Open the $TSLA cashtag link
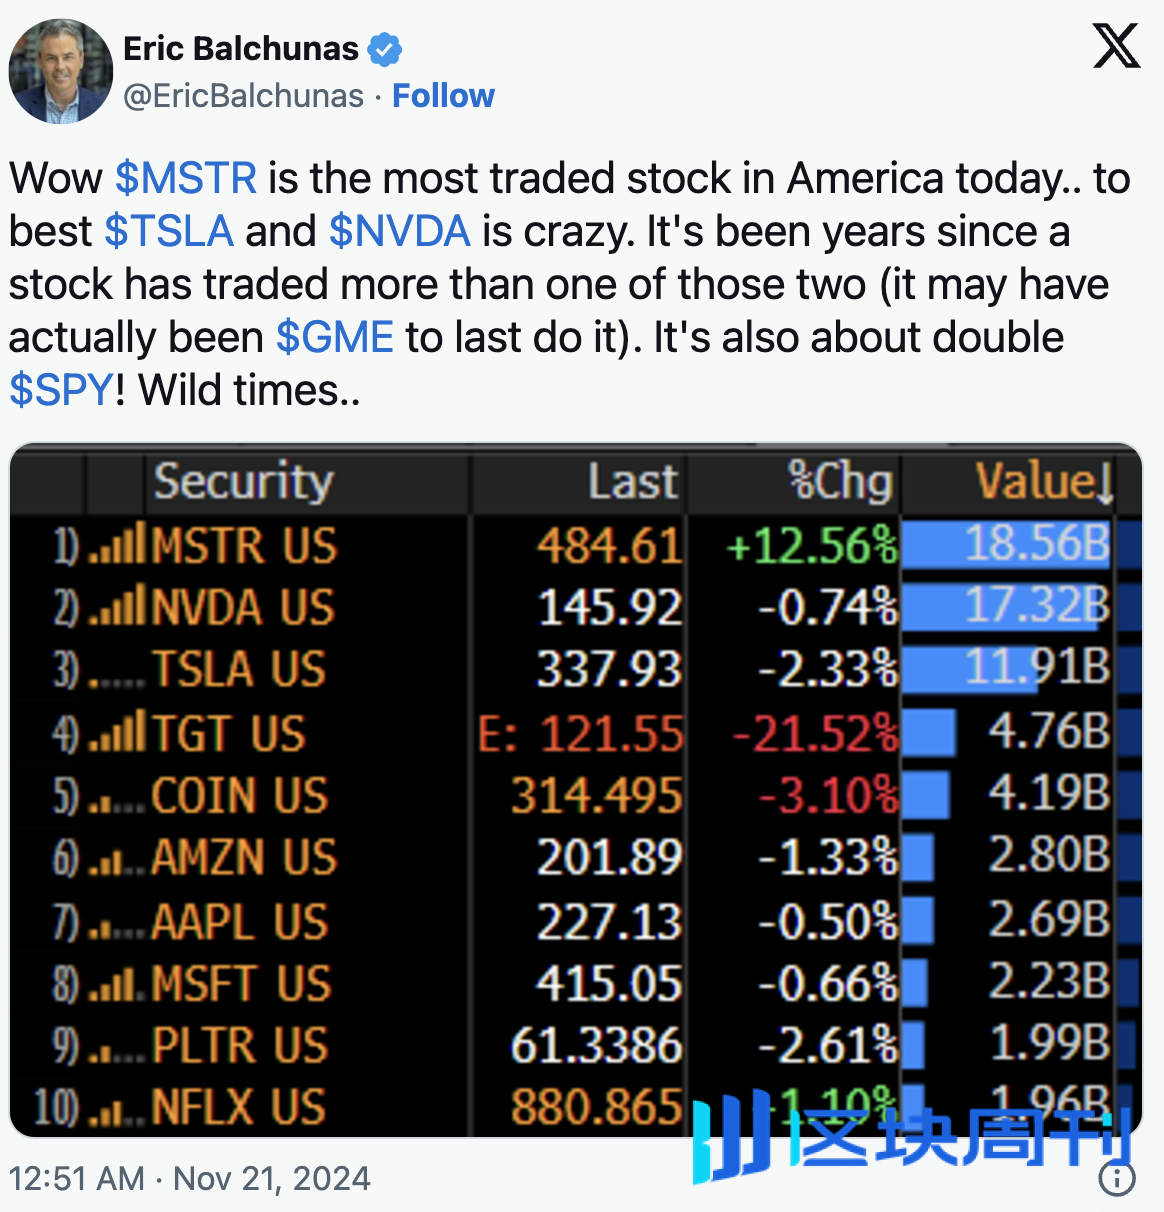1164x1212 pixels. pos(169,231)
